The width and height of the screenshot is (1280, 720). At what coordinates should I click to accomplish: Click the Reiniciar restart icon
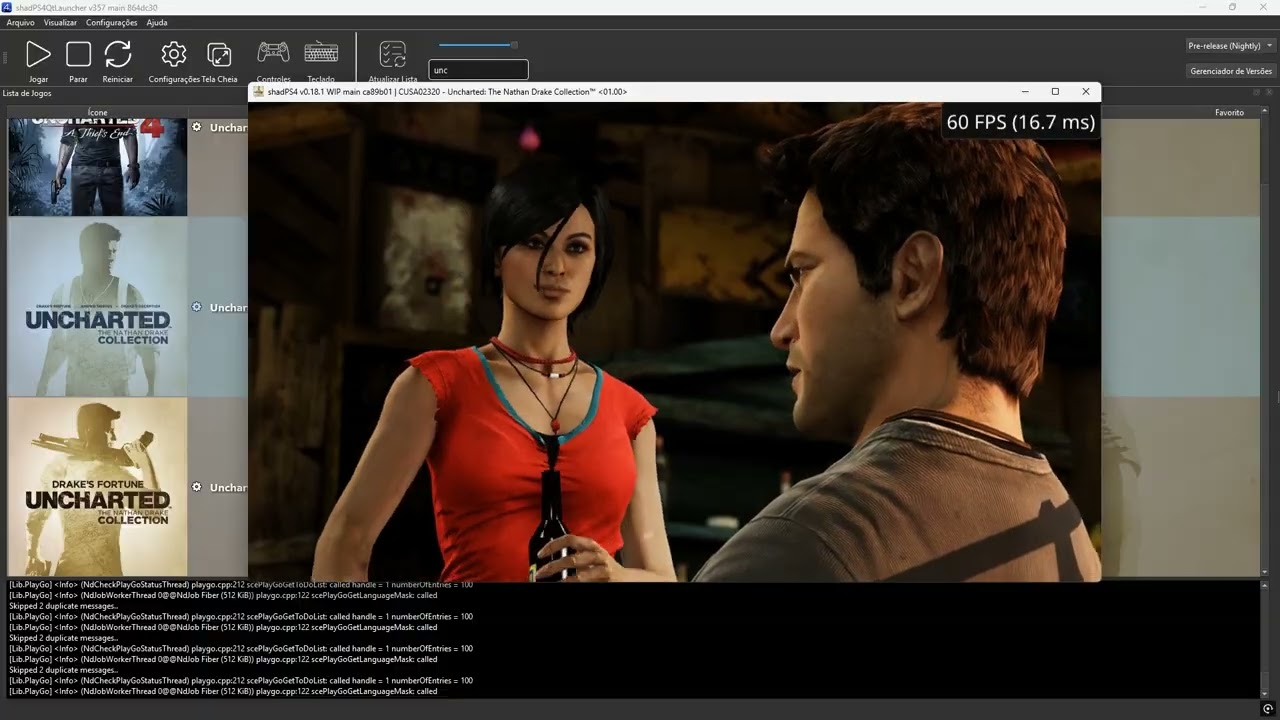(118, 54)
